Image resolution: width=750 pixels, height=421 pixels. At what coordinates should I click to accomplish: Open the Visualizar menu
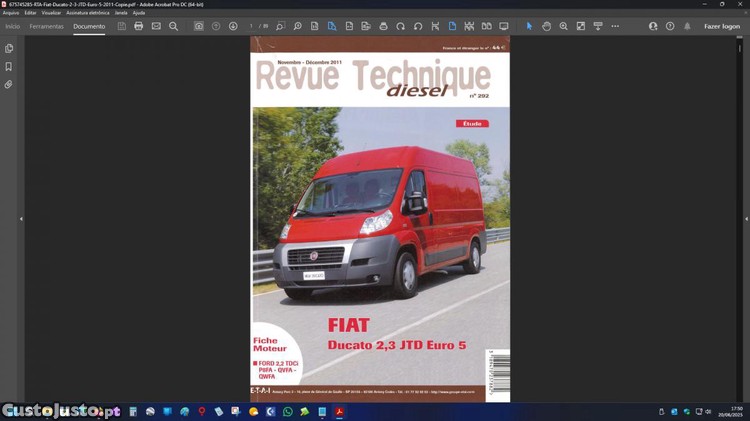pyautogui.click(x=51, y=13)
